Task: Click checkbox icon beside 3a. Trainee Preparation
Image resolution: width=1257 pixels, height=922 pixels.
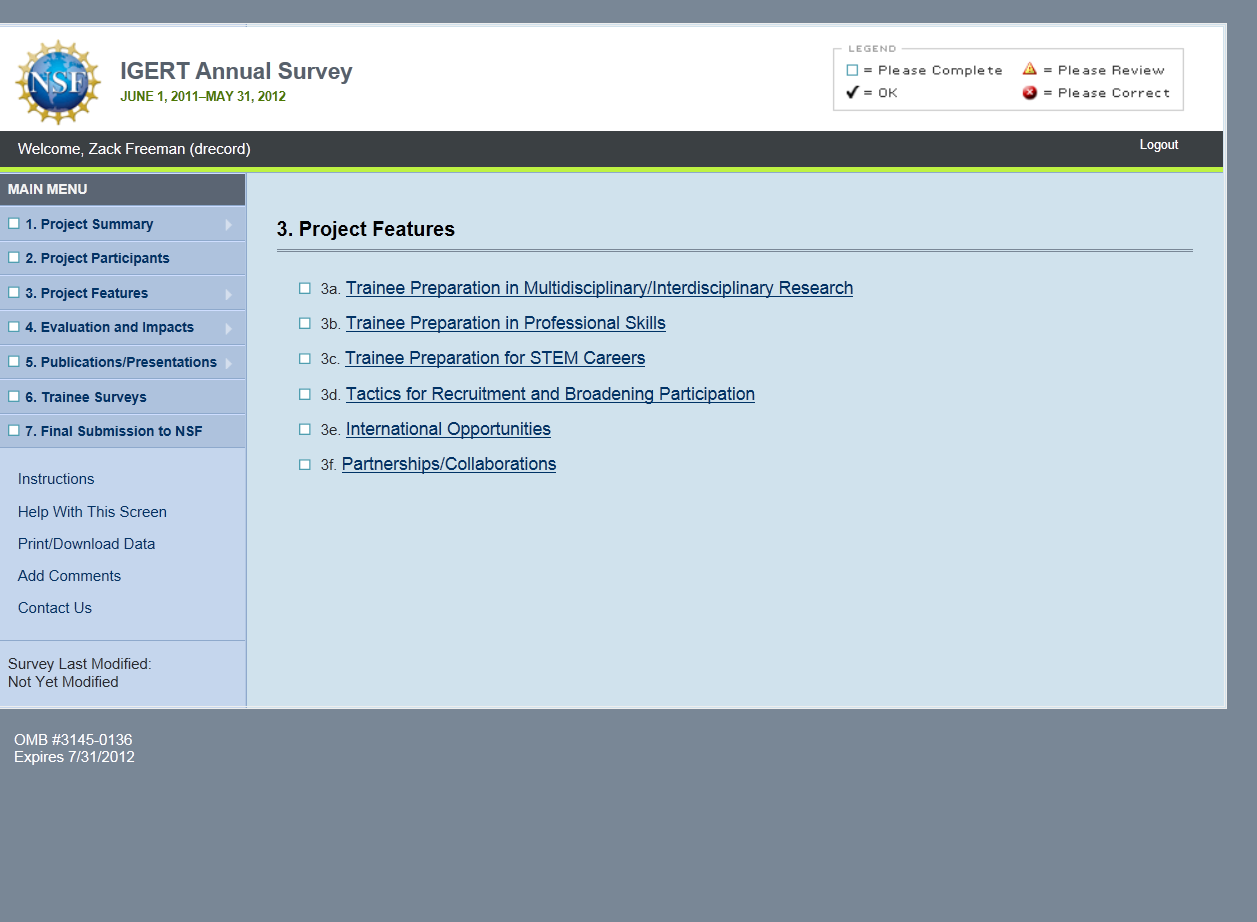Action: (x=305, y=288)
